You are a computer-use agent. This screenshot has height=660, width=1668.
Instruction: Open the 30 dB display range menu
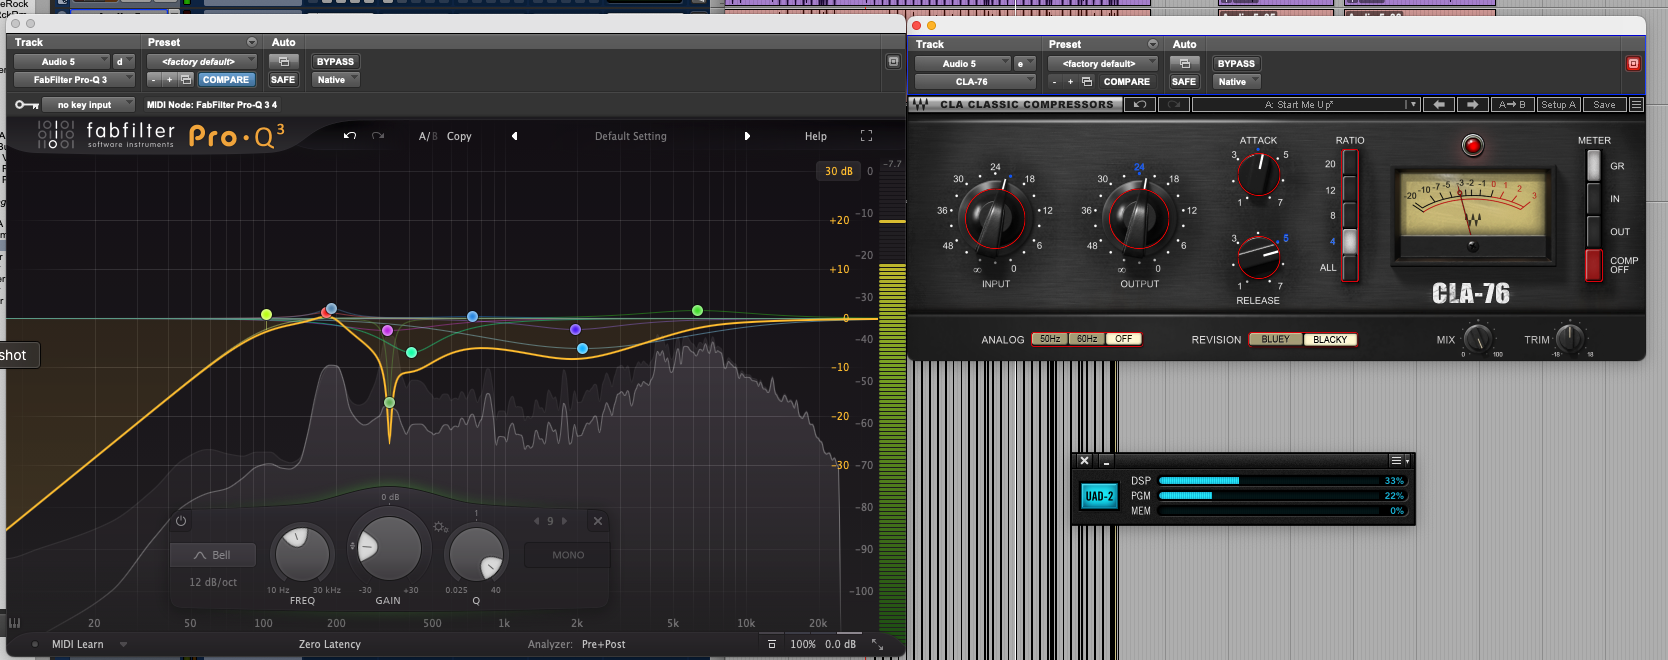pyautogui.click(x=838, y=171)
